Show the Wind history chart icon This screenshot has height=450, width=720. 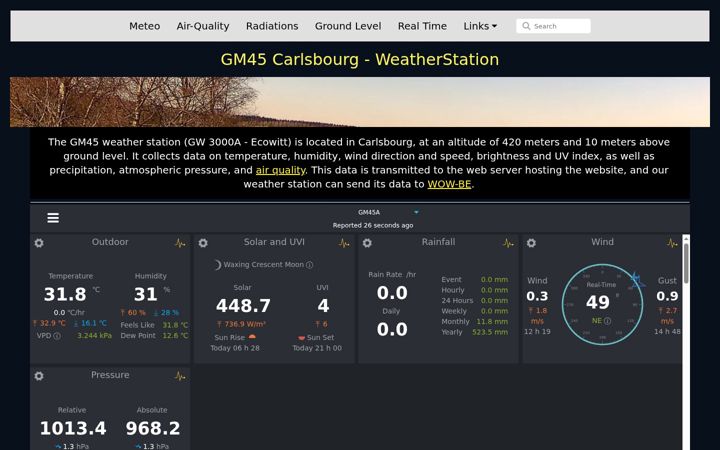tap(672, 243)
